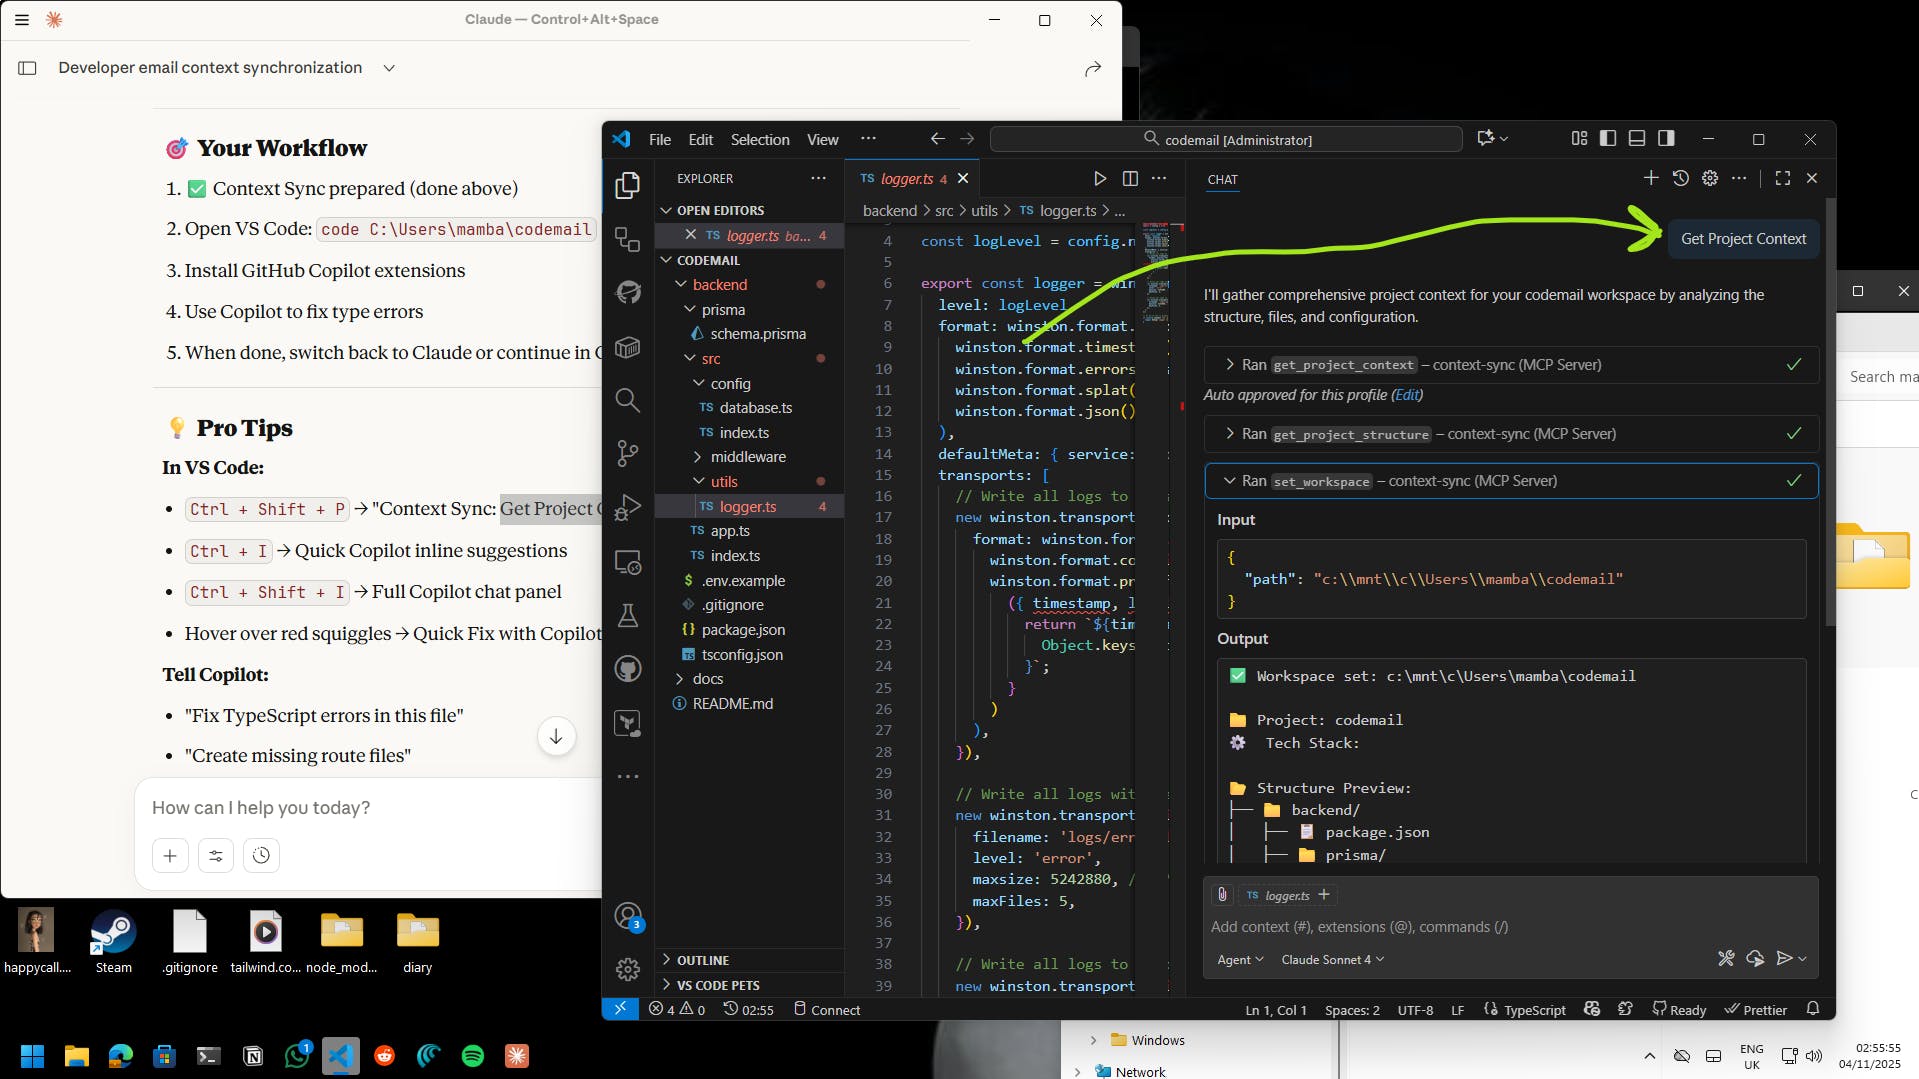This screenshot has width=1919, height=1079.
Task: Click the Get Project Context chat bubble
Action: 1743,239
